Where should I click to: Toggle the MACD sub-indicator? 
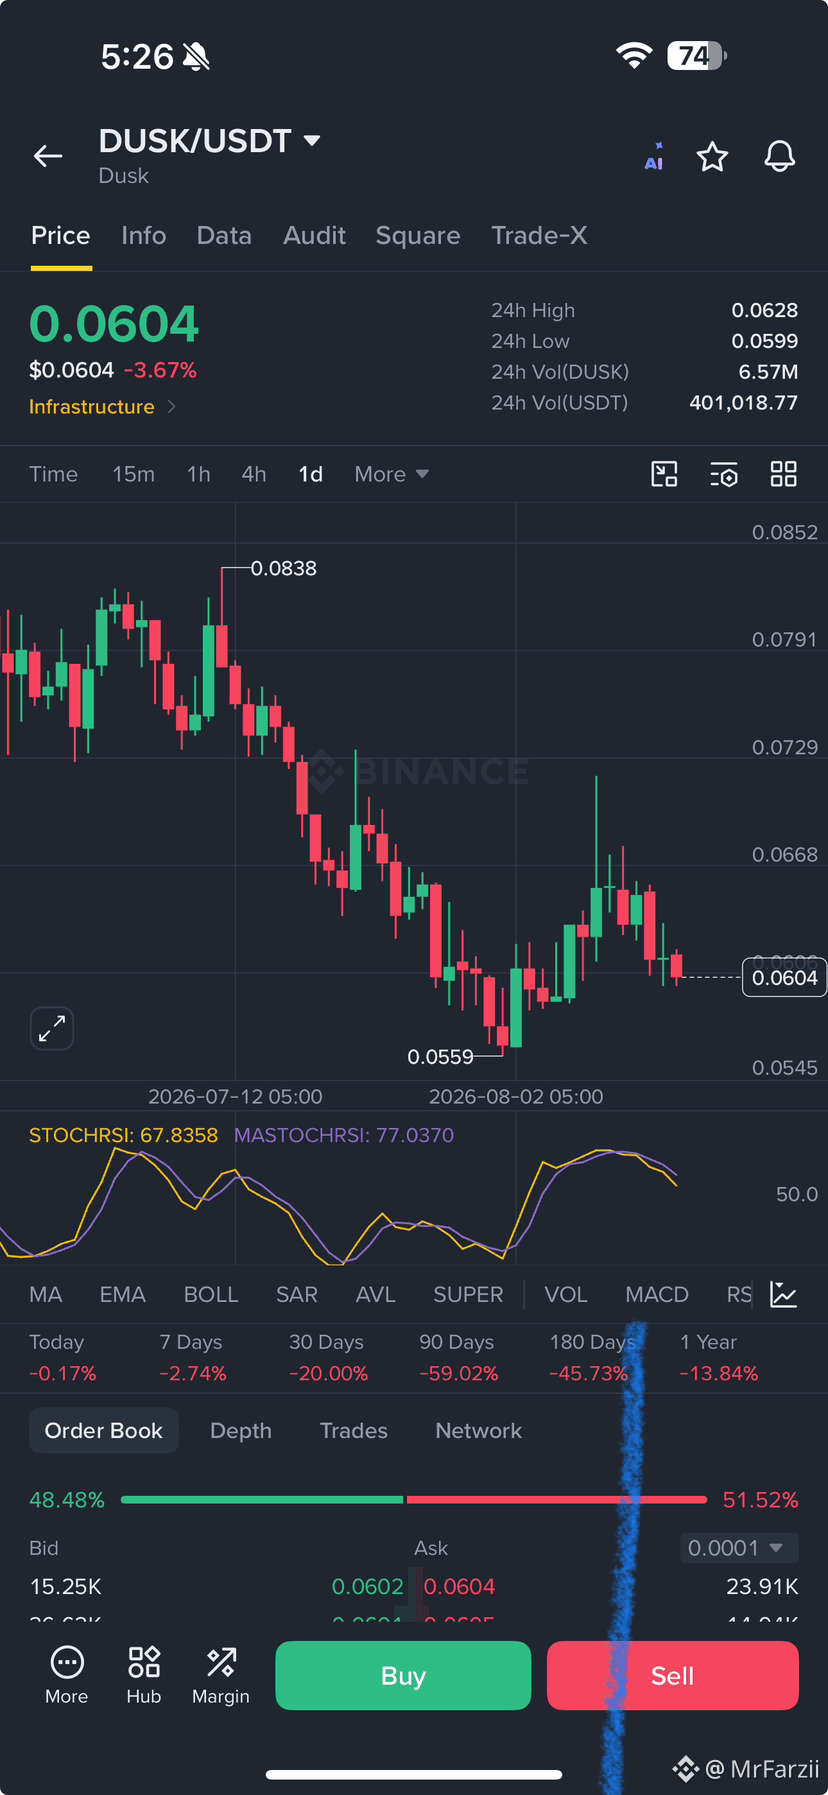(657, 1295)
